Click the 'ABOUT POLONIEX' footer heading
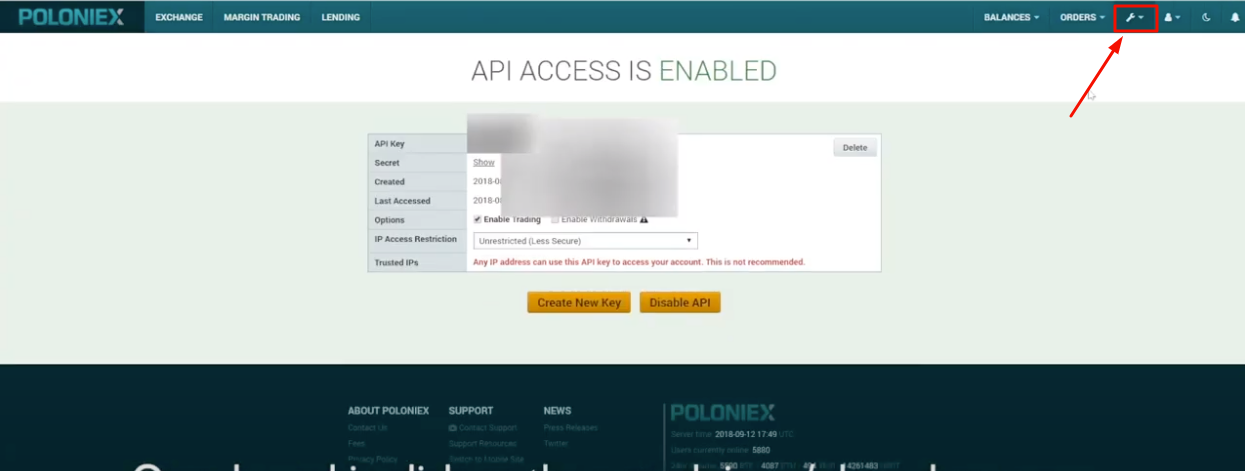 (x=388, y=410)
